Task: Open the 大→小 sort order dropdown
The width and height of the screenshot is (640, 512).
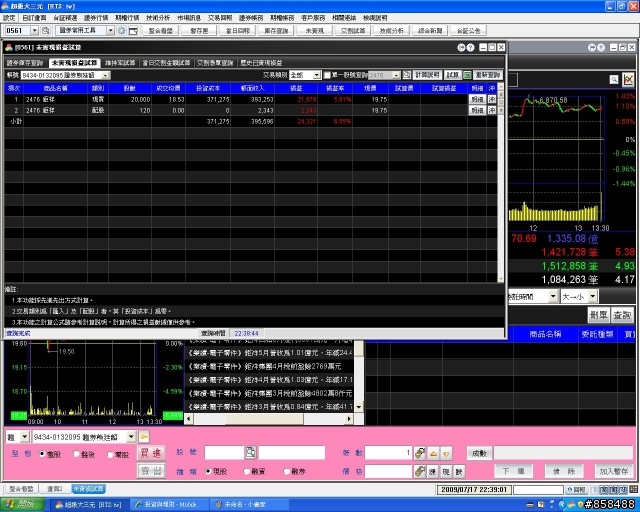Action: click(x=593, y=296)
